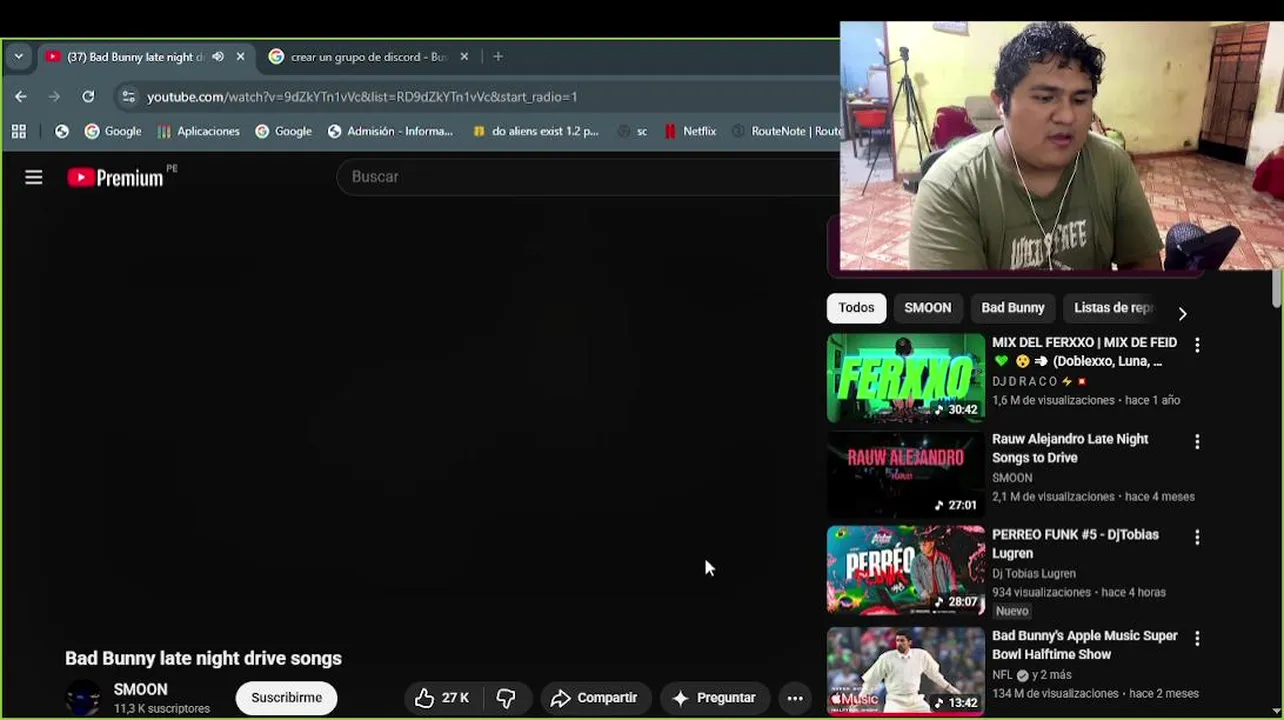Open the Netflix bookmark
The image size is (1284, 720).
coord(690,131)
